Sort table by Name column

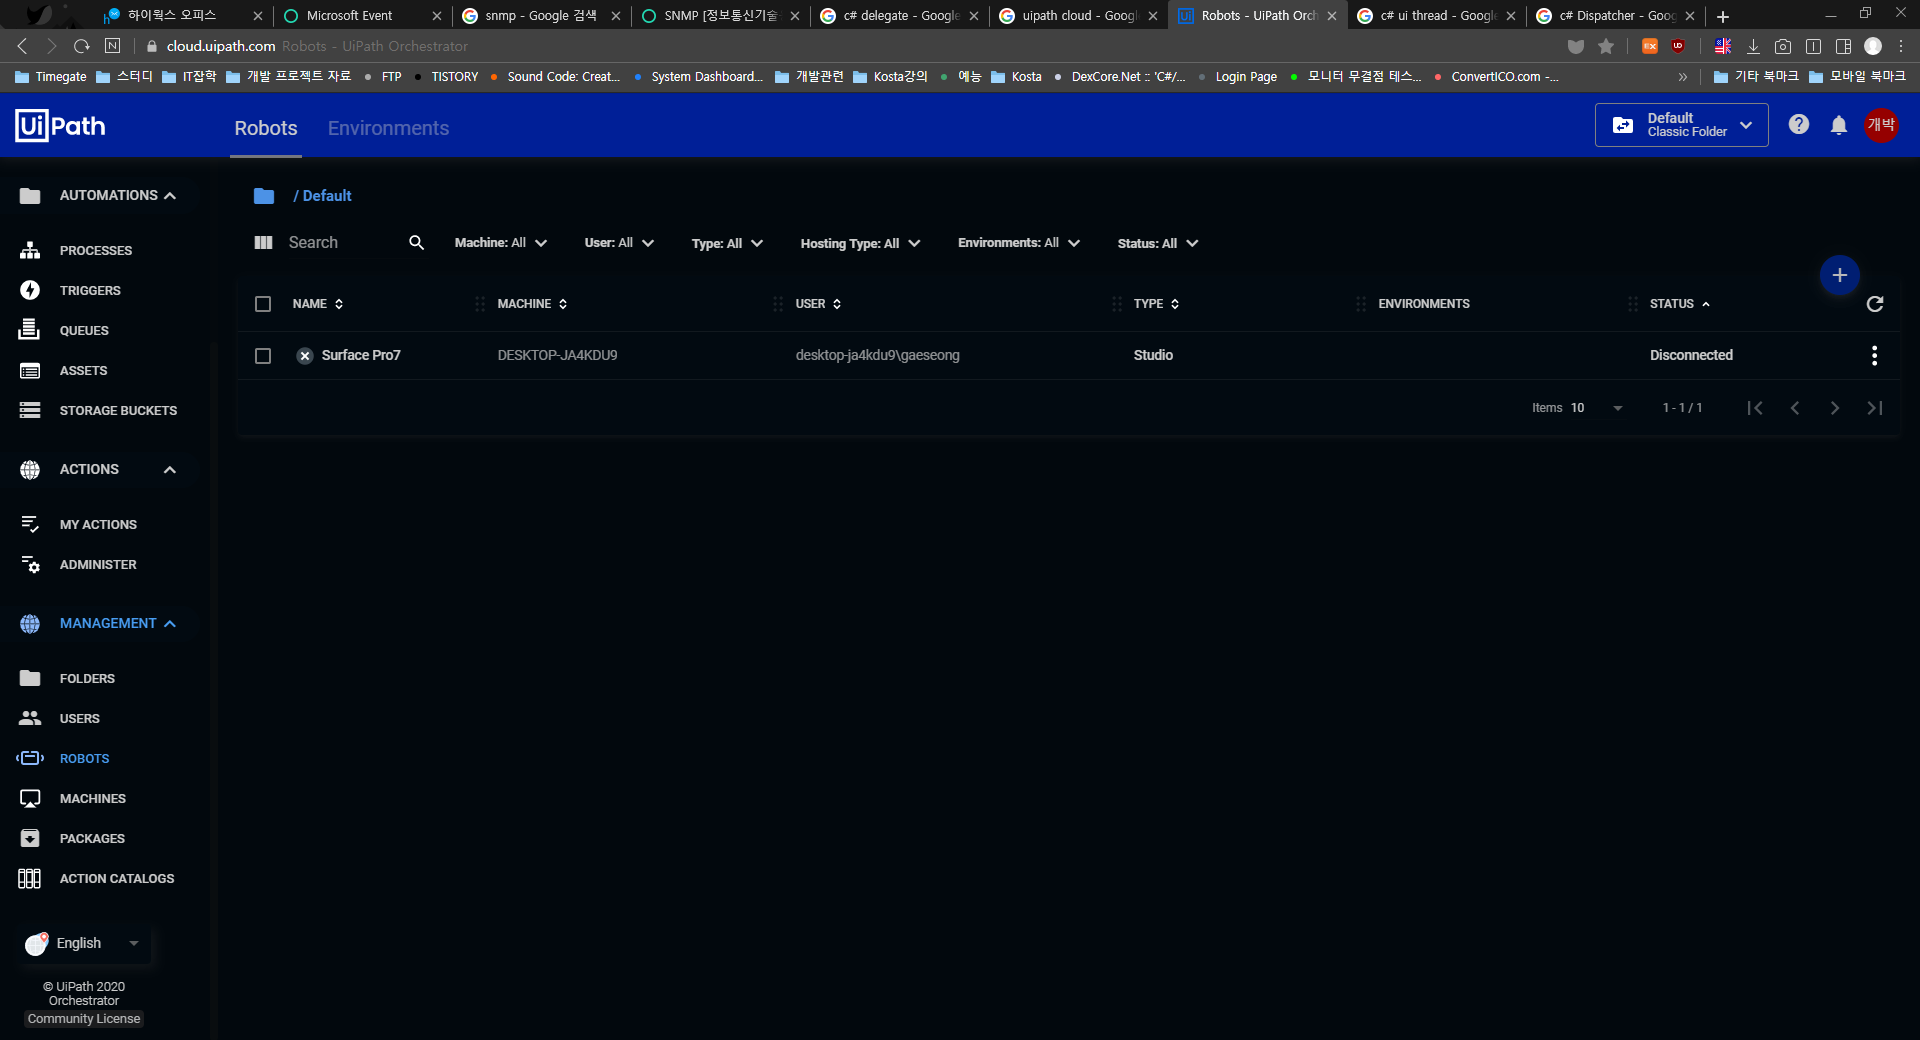tap(318, 304)
